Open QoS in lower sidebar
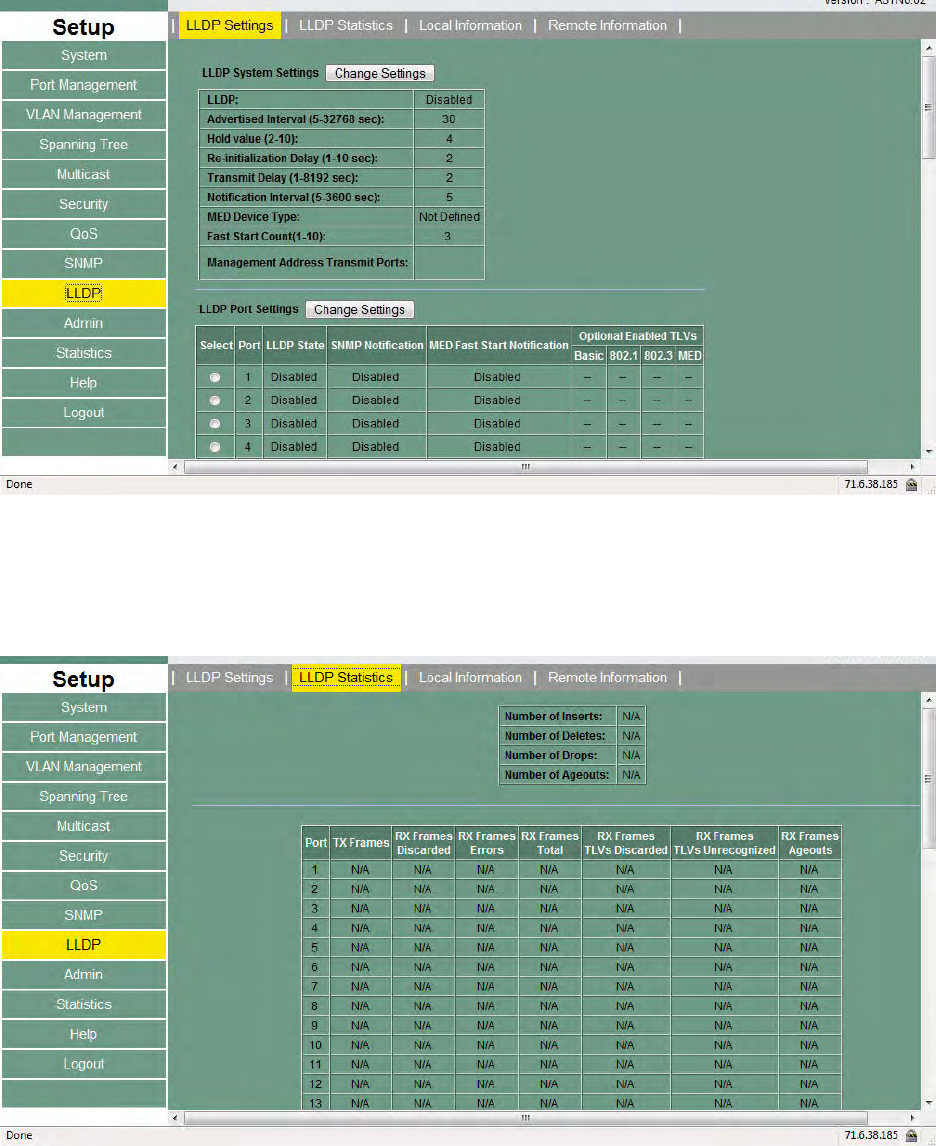Image resolution: width=936 pixels, height=1146 pixels. pos(84,886)
